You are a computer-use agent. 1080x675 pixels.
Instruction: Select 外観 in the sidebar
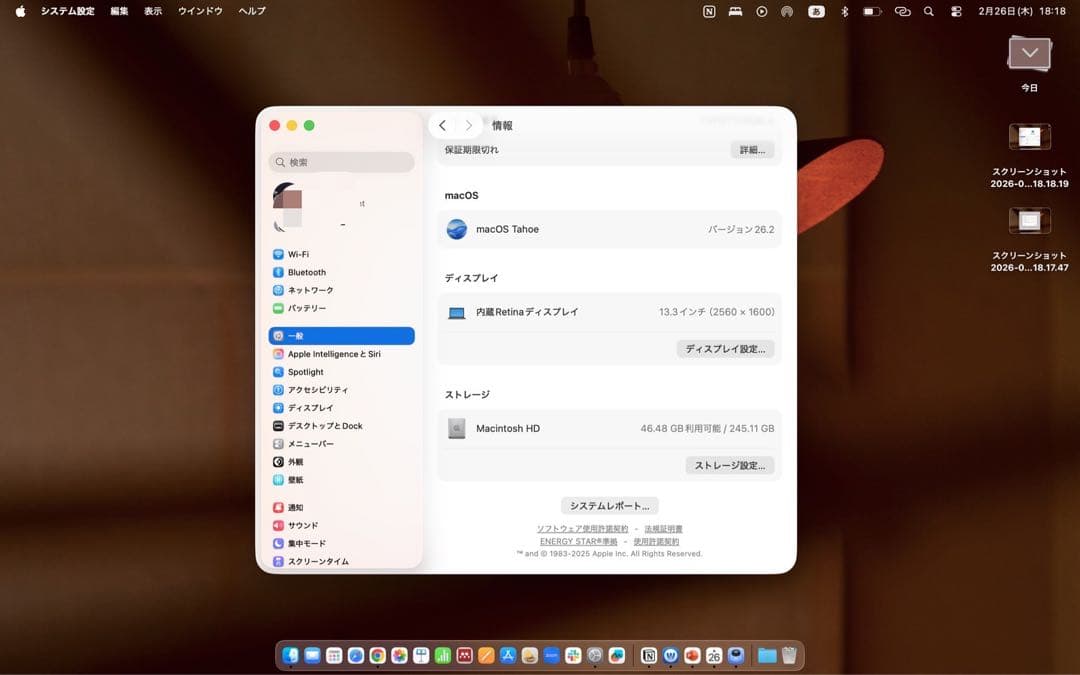(x=341, y=461)
